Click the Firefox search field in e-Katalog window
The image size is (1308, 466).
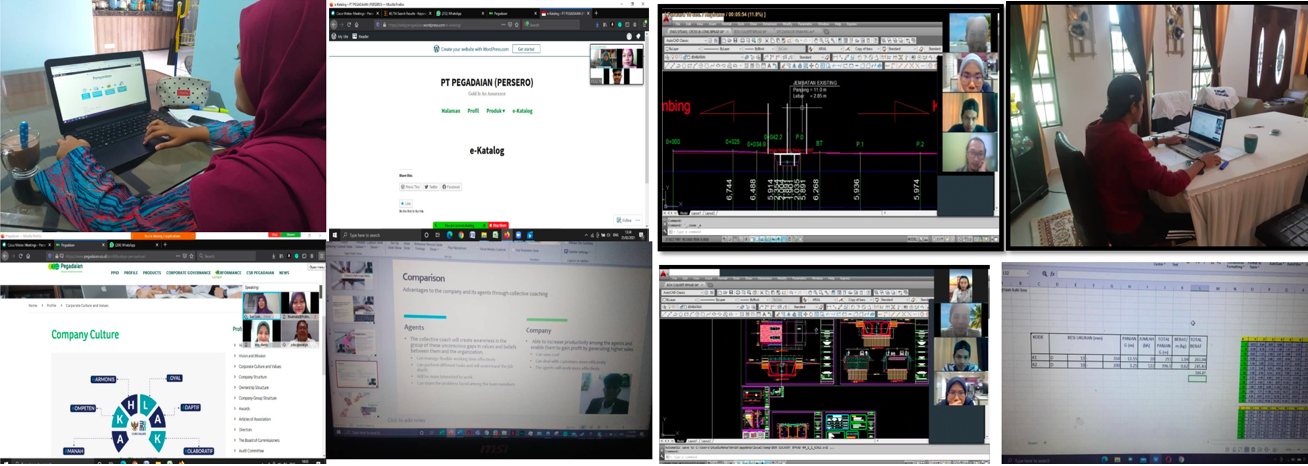click(x=550, y=25)
